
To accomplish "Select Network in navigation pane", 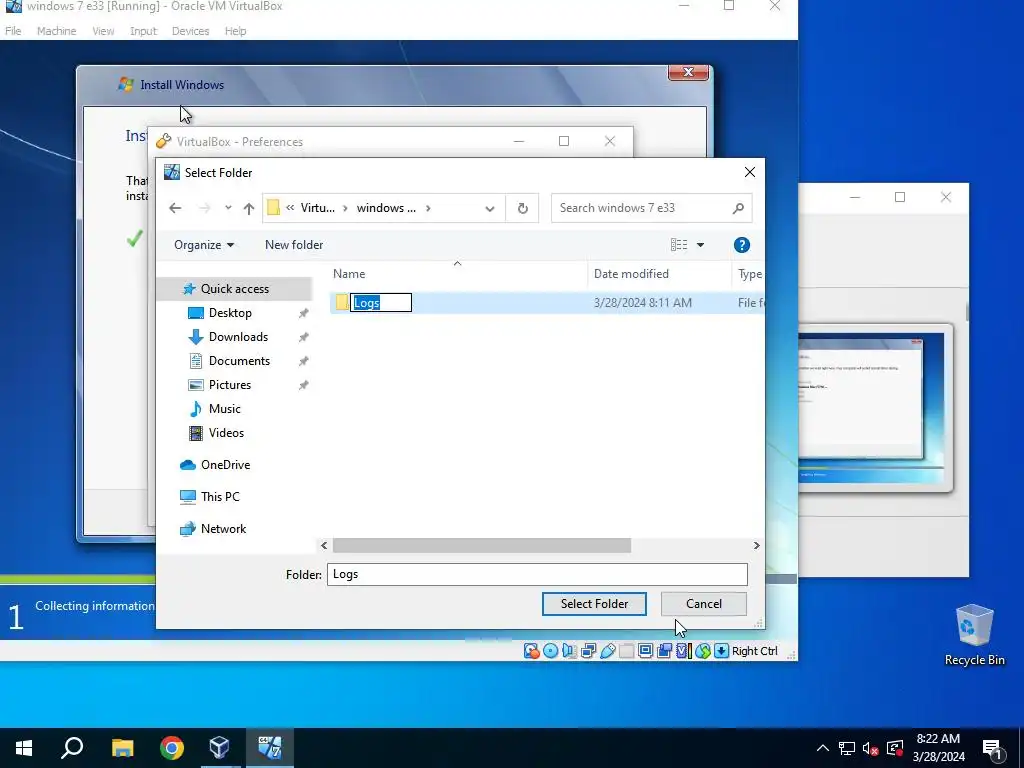I will click(x=223, y=529).
